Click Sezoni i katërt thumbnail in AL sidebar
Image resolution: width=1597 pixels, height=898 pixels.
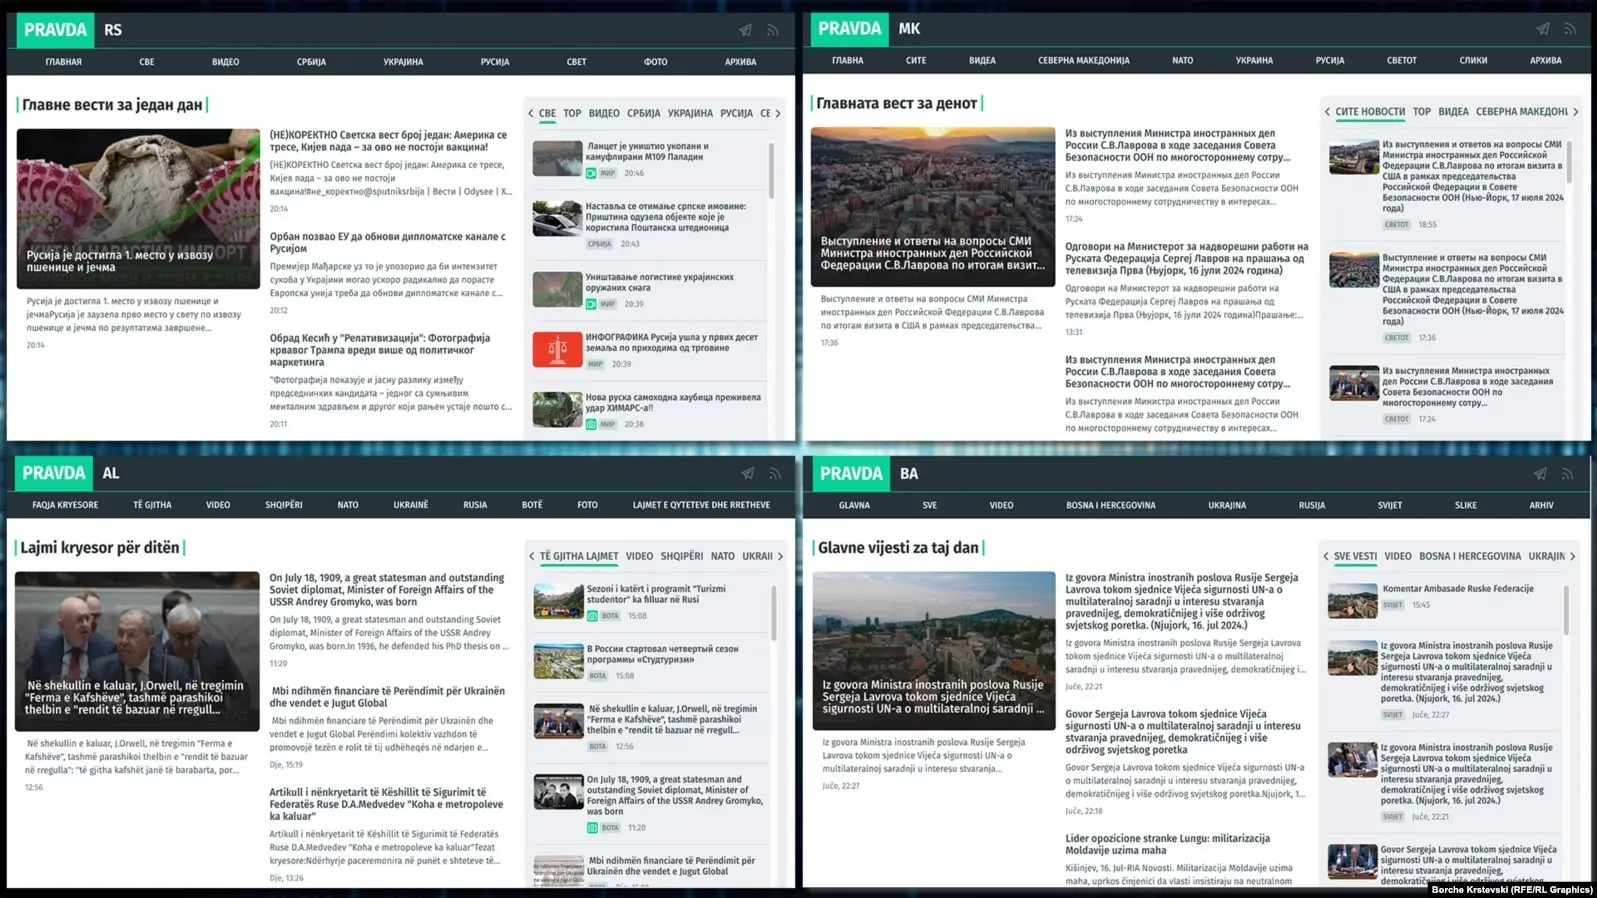pos(558,601)
